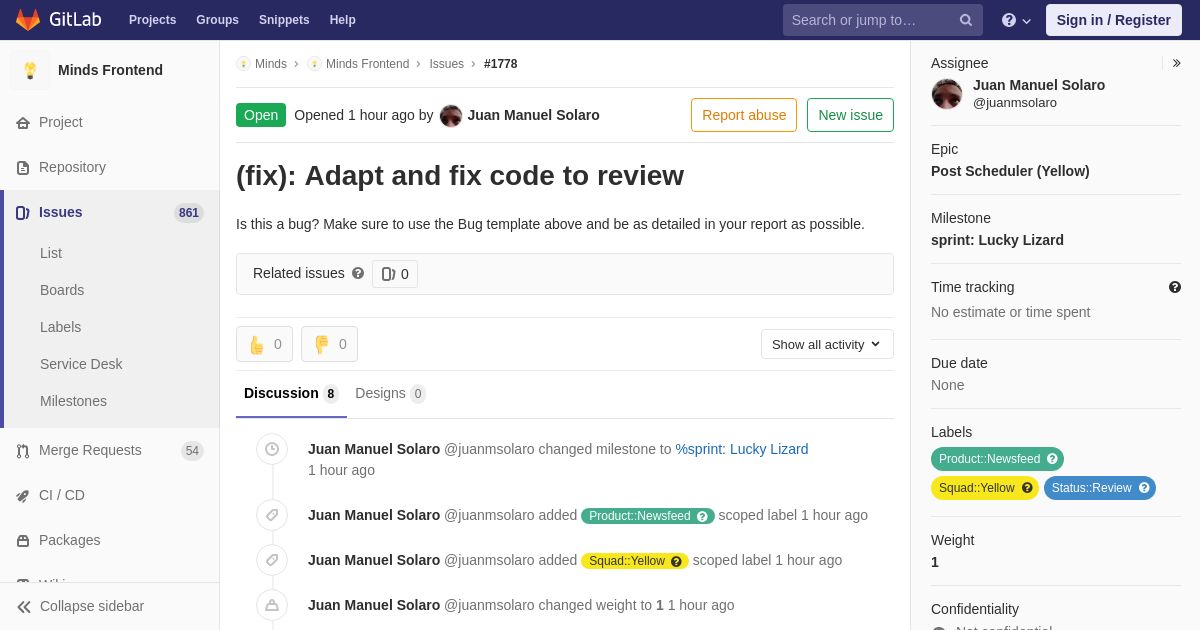This screenshot has width=1200, height=630.
Task: Click Time tracking help icon
Action: coord(1174,287)
